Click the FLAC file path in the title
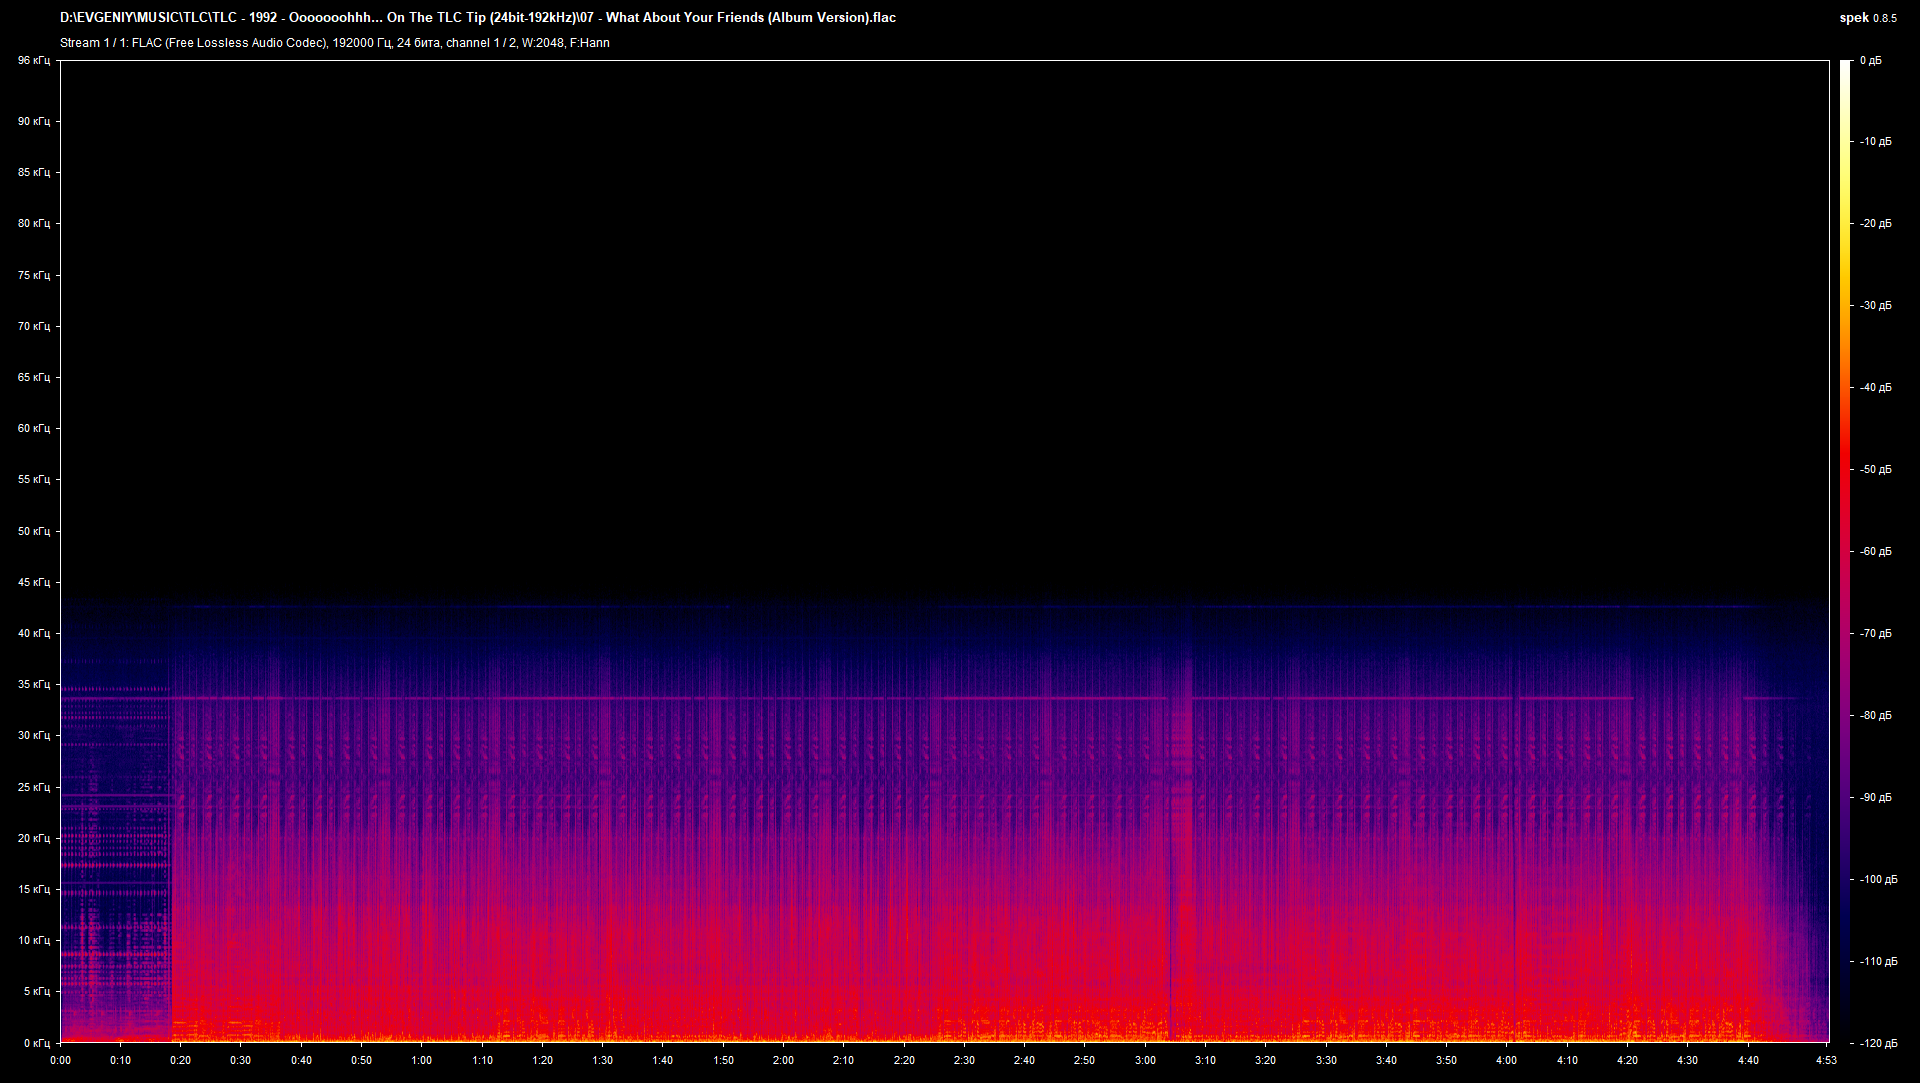This screenshot has width=1920, height=1083. point(478,17)
